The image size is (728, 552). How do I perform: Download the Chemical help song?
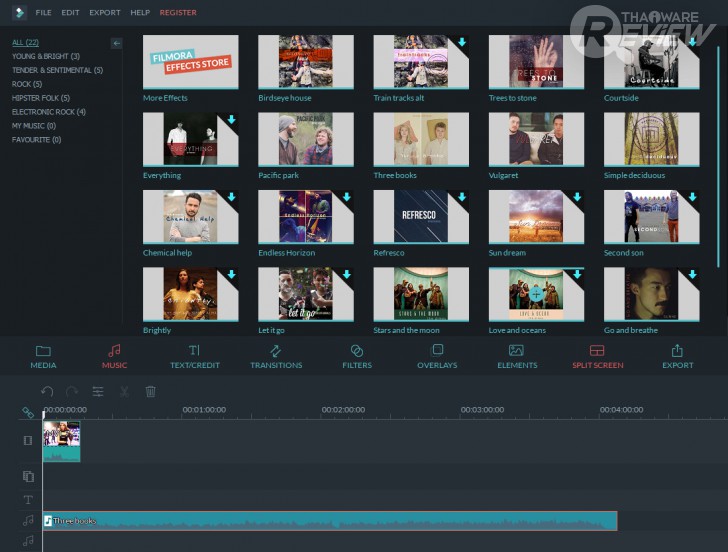231,197
